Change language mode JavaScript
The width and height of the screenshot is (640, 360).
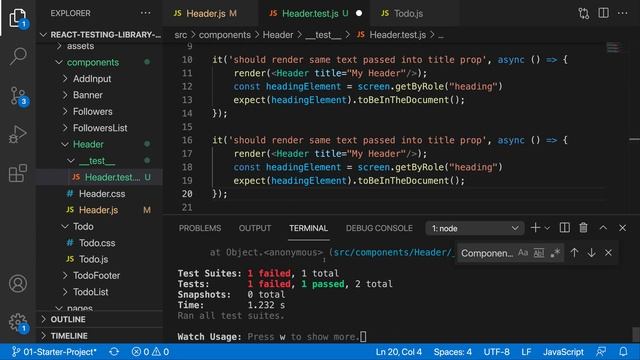[x=563, y=351]
